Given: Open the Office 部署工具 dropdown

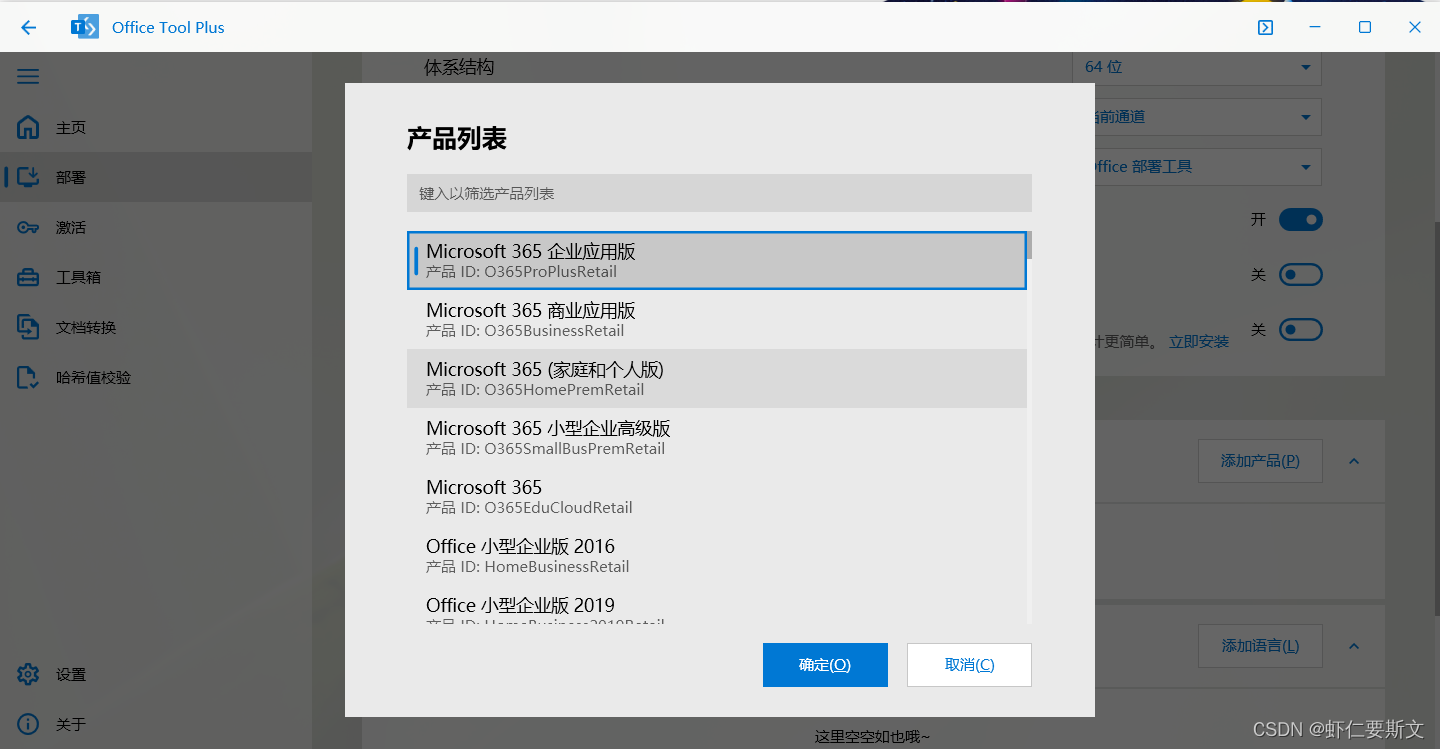Looking at the screenshot, I should tap(1208, 167).
